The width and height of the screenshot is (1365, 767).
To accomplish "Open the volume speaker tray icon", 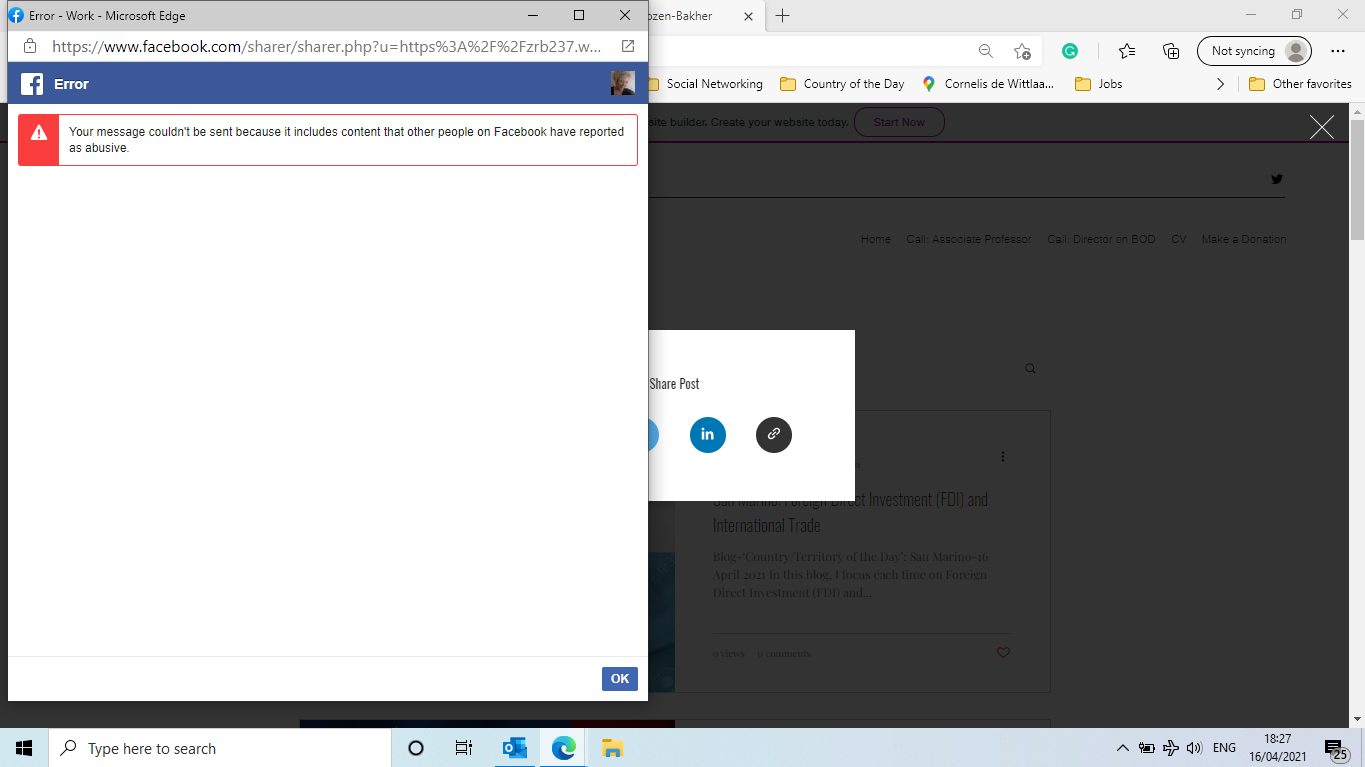I will coord(1194,748).
